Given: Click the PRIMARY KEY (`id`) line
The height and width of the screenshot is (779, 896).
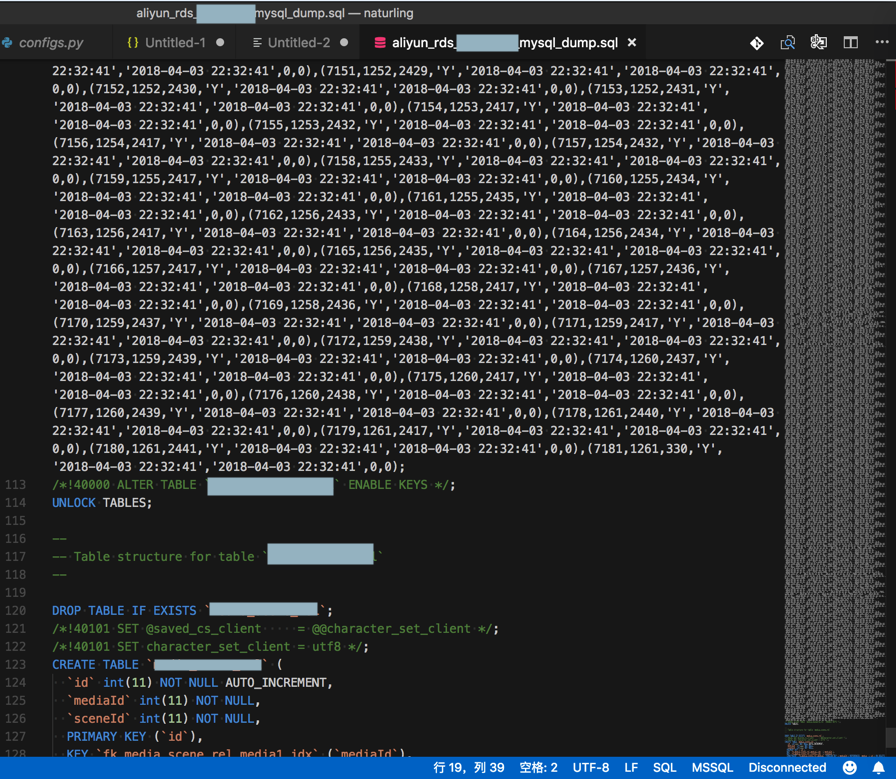Looking at the screenshot, I should 135,736.
